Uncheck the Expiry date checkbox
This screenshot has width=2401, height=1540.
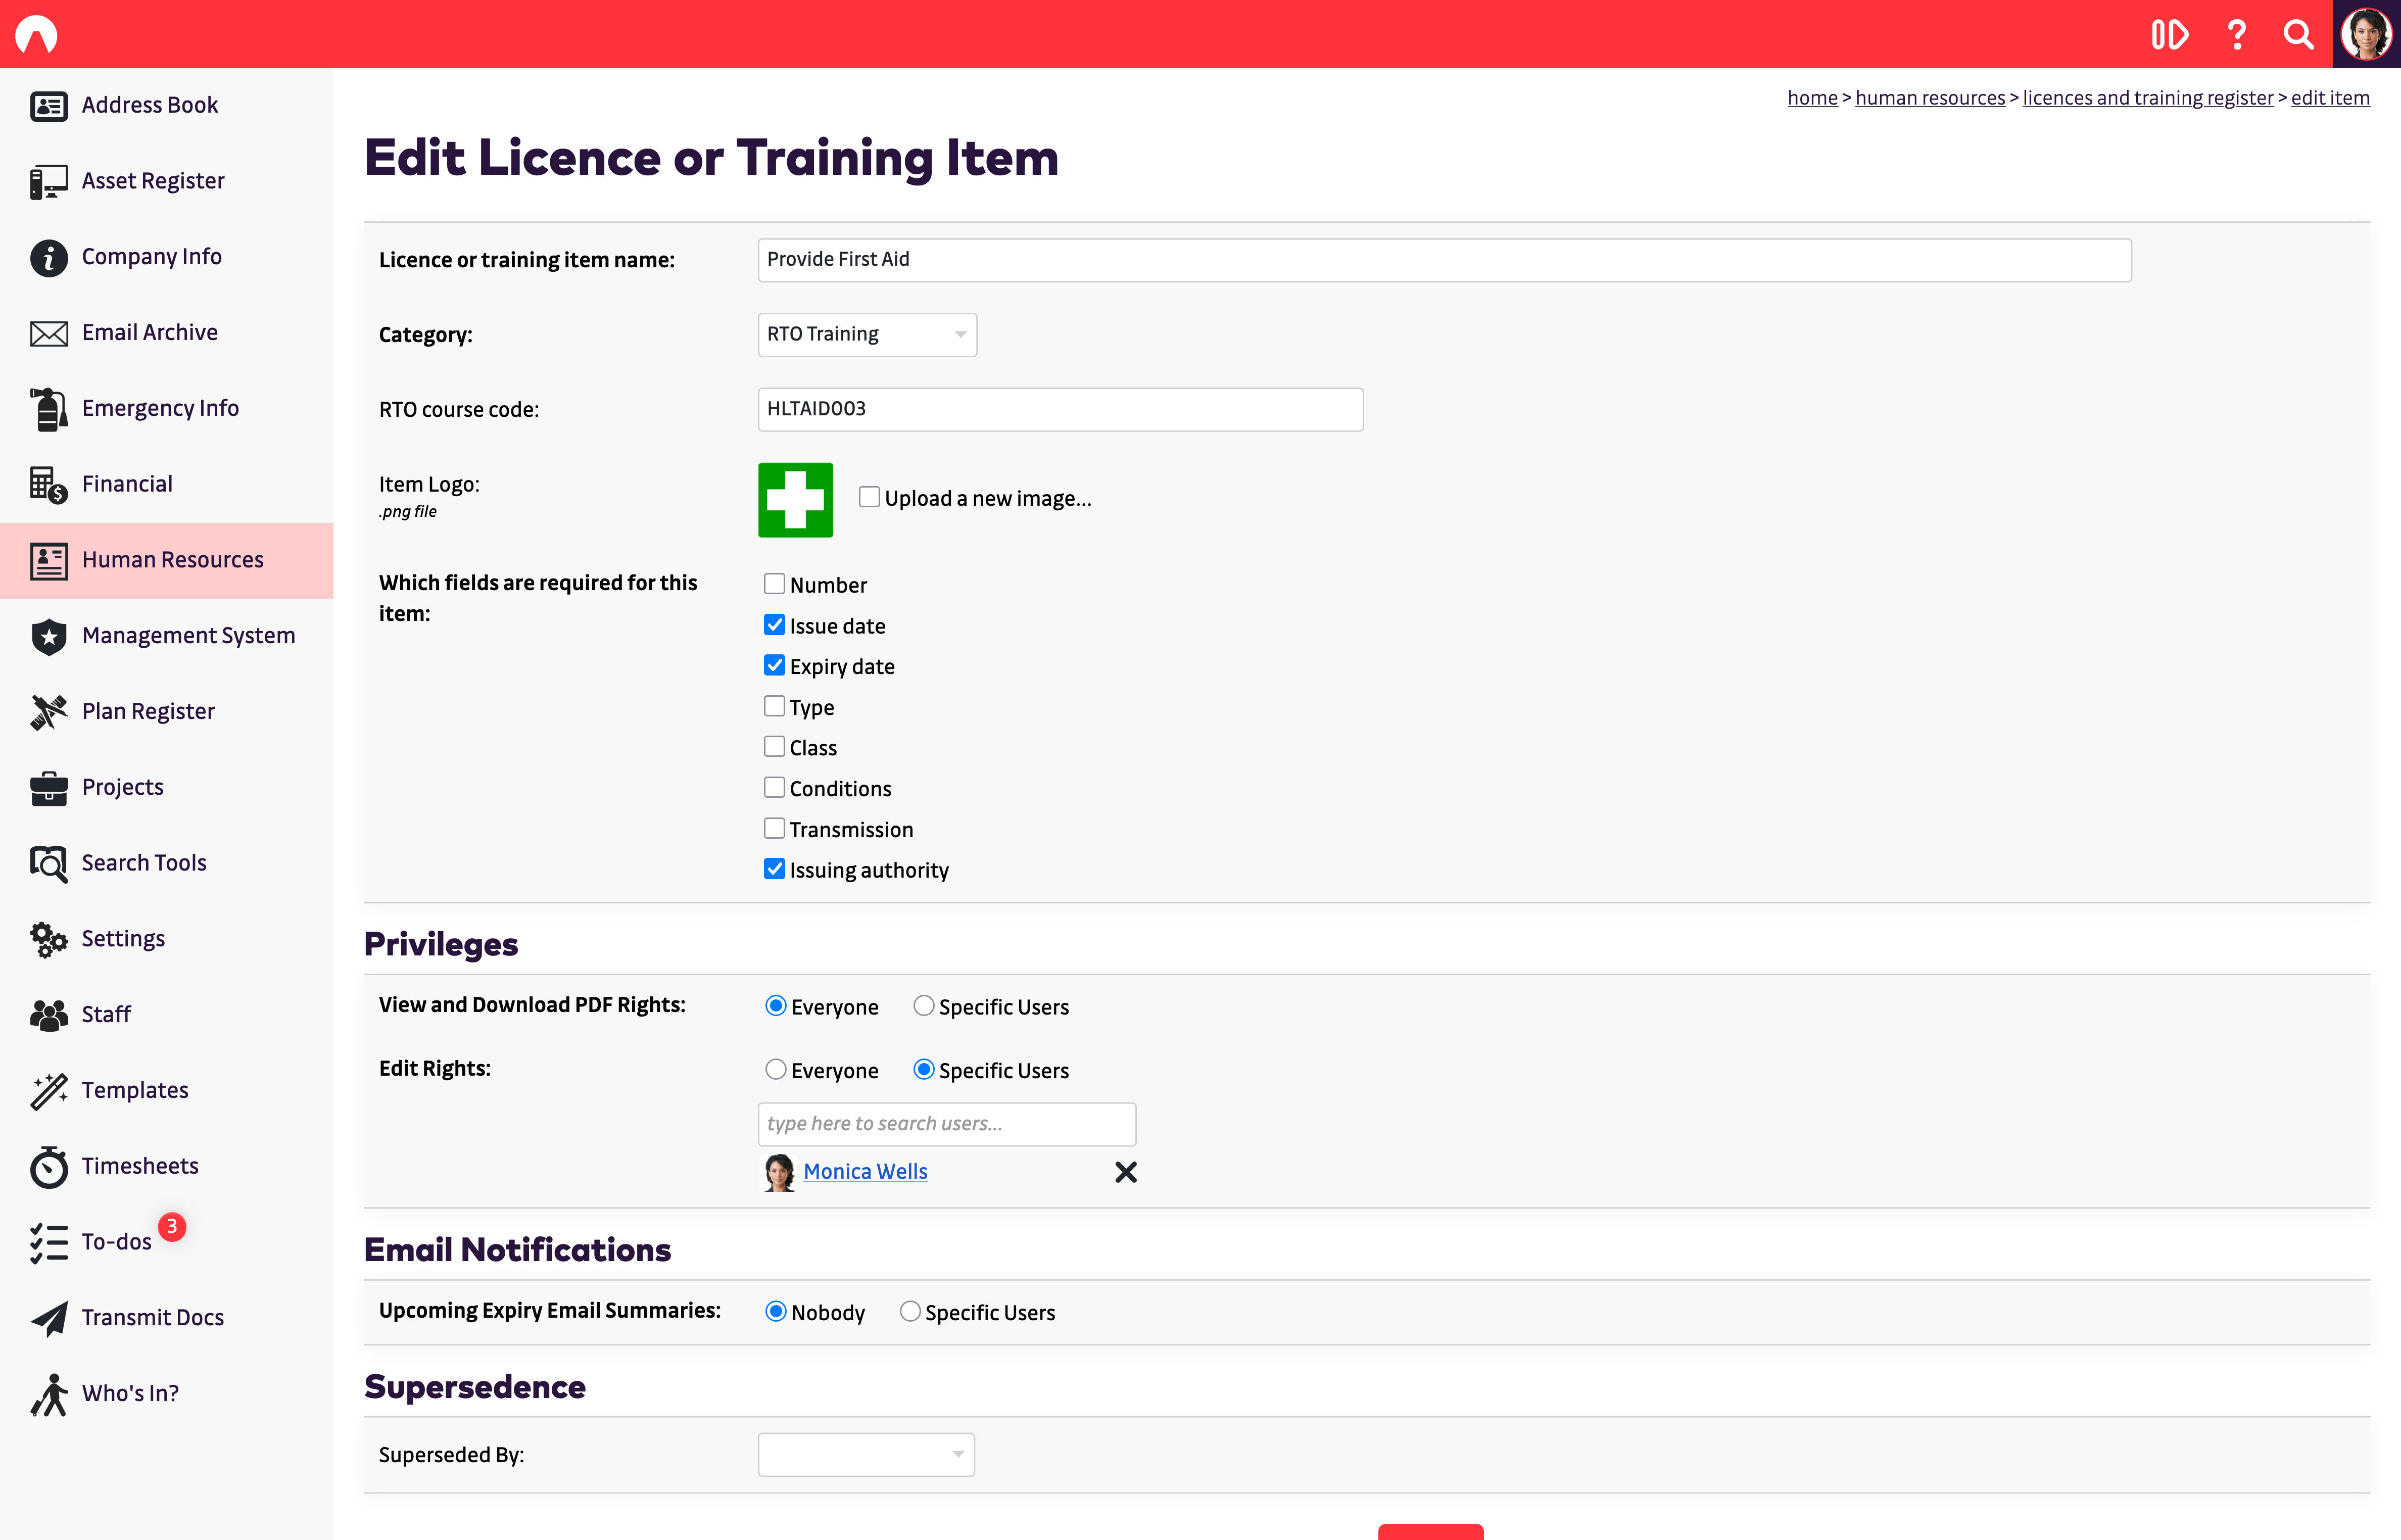pos(774,666)
